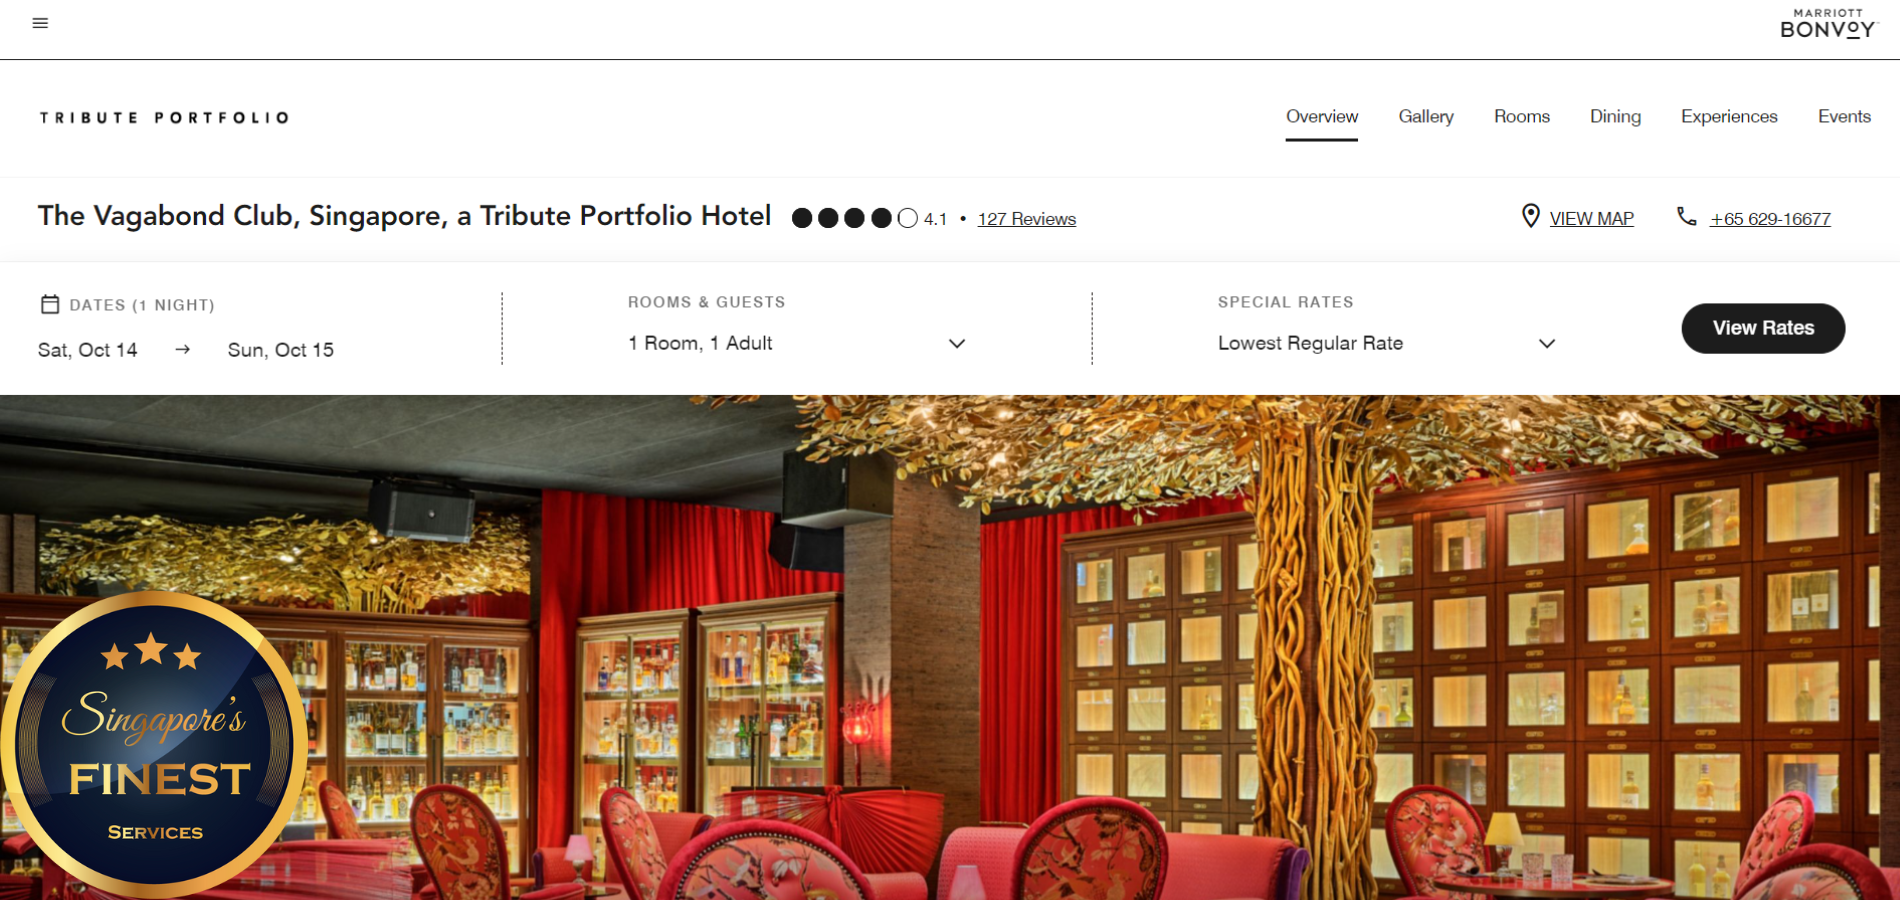The width and height of the screenshot is (1900, 900).
Task: Switch to the Dining tab
Action: coord(1615,116)
